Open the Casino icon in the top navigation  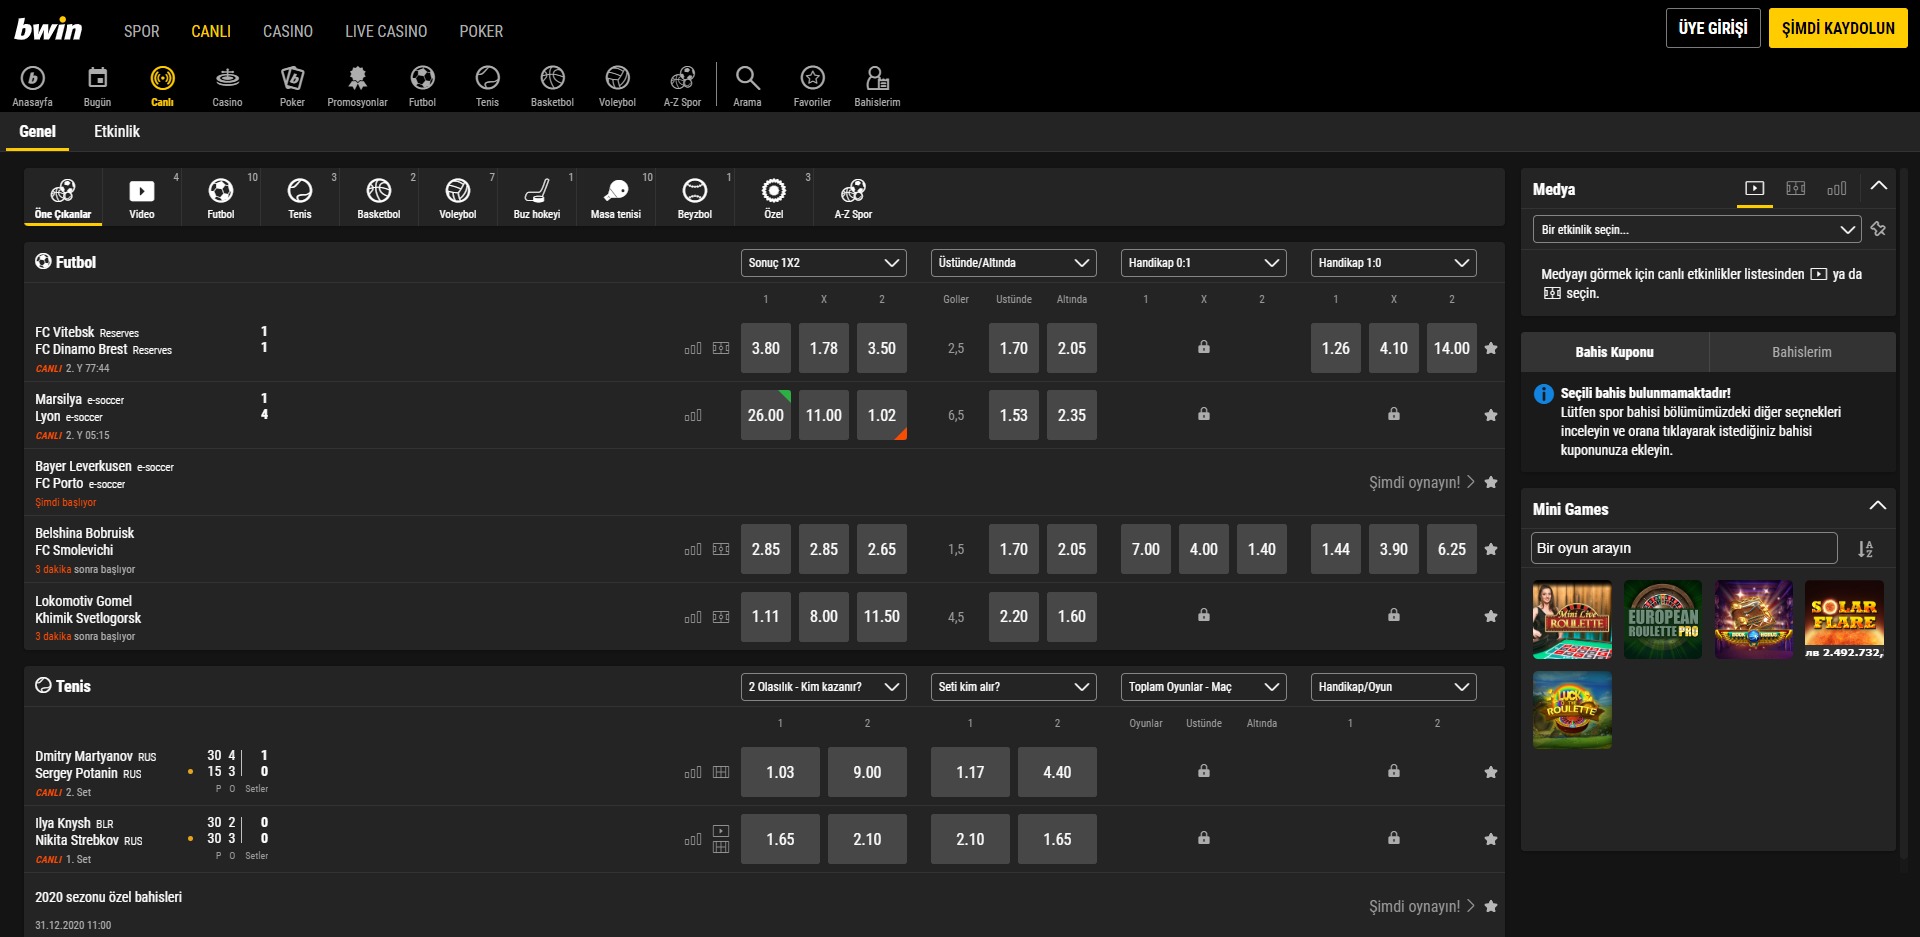(x=227, y=86)
